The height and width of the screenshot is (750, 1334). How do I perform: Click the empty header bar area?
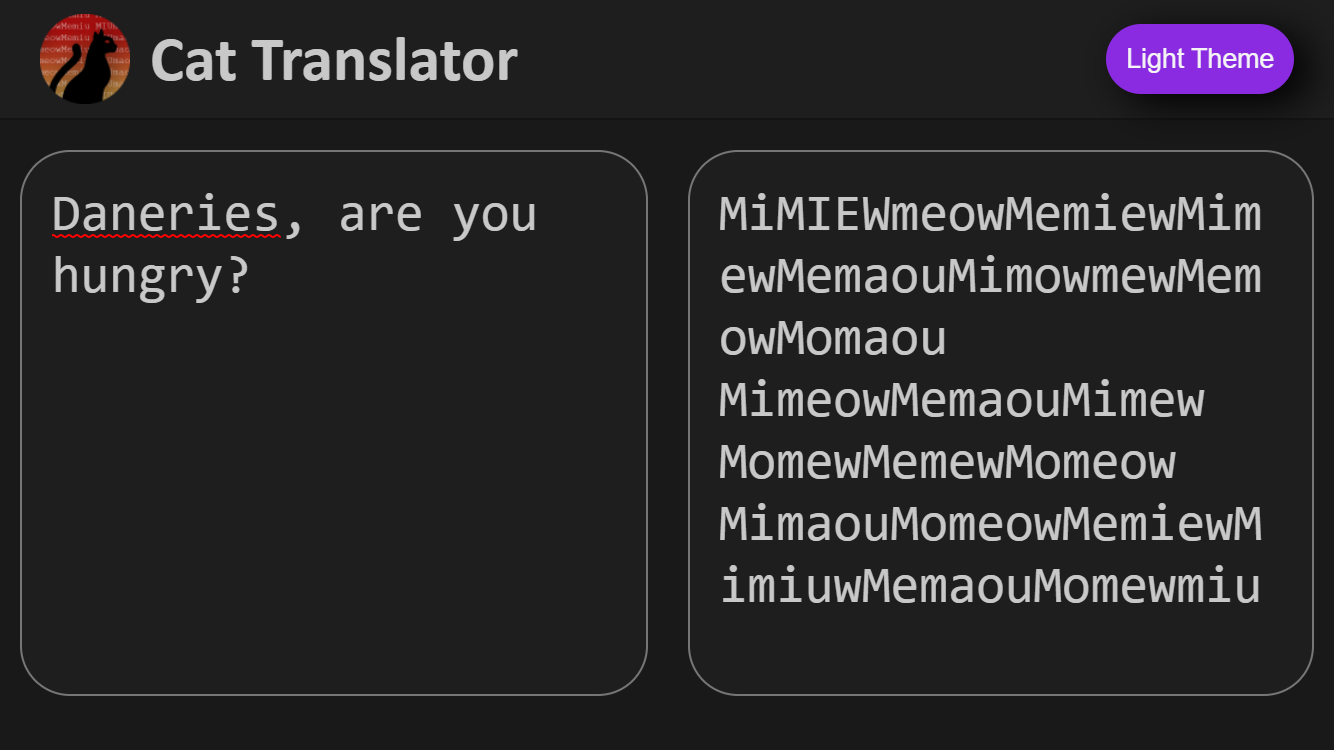pos(800,59)
